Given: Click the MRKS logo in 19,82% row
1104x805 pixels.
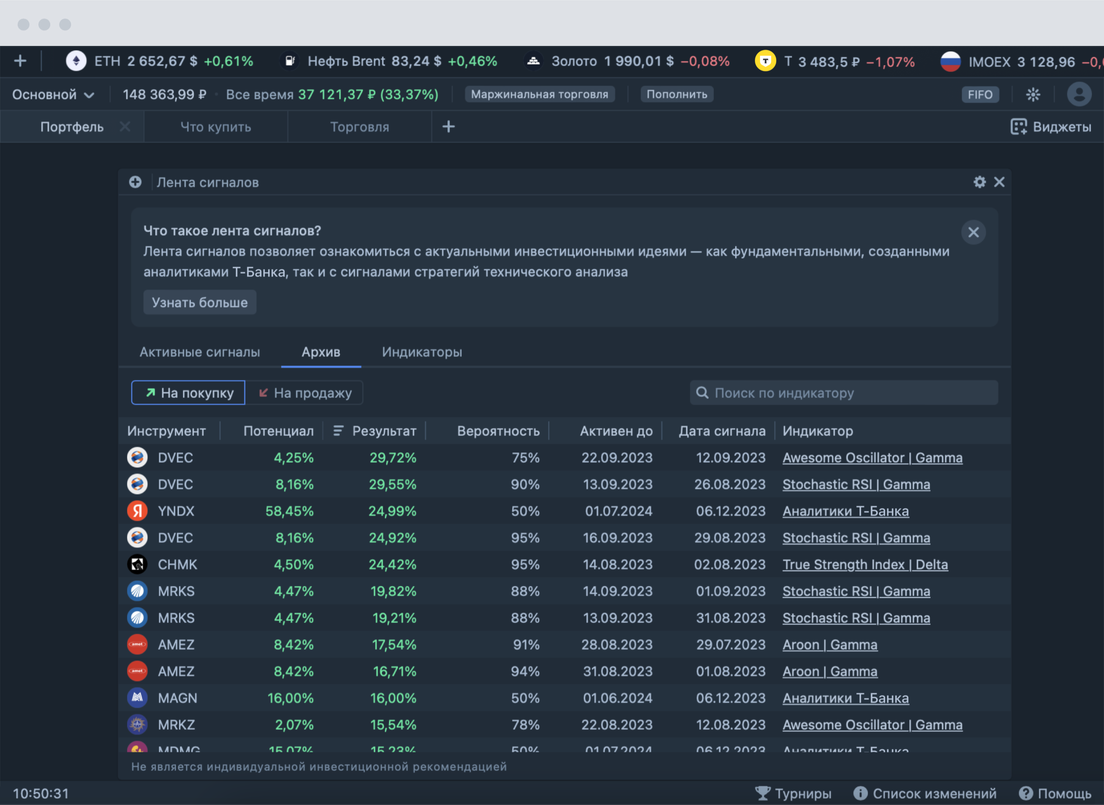Looking at the screenshot, I should click(x=137, y=591).
